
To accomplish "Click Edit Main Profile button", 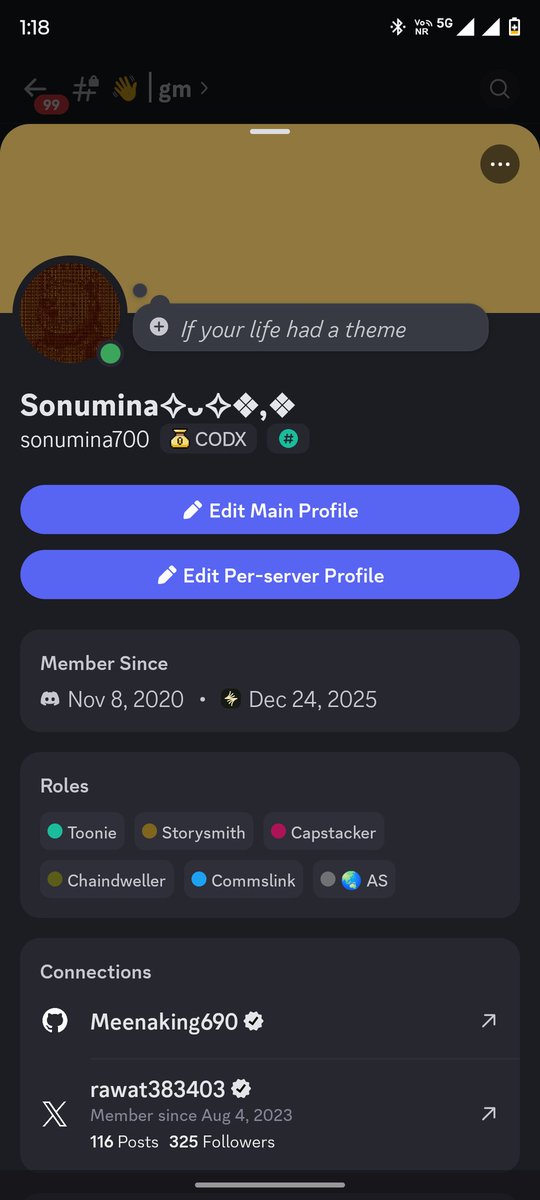I will point(270,510).
